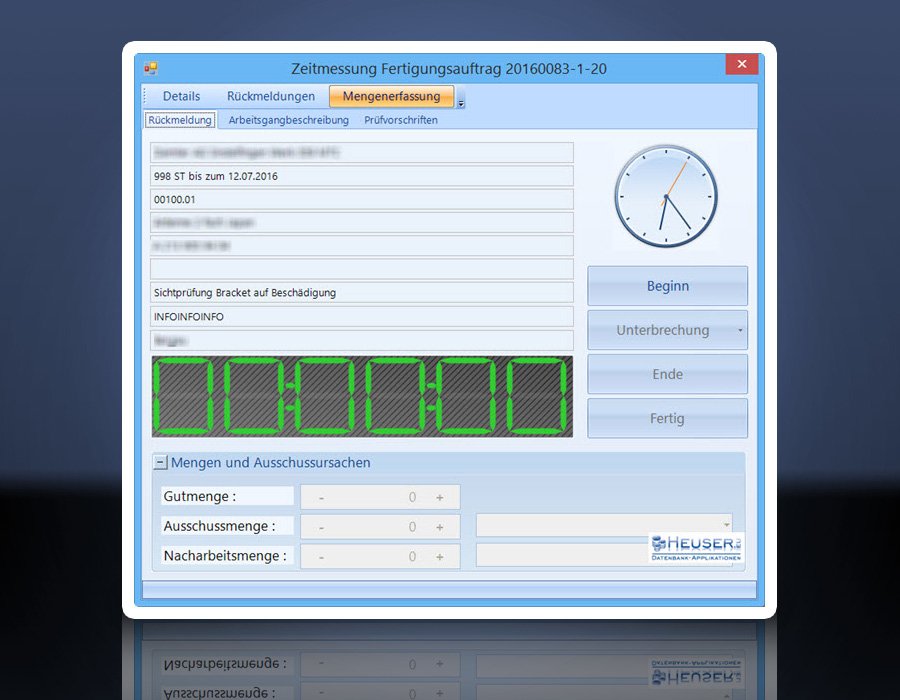Open the Arbeitsgangbeschreibung sub-tab
900x700 pixels.
click(289, 120)
